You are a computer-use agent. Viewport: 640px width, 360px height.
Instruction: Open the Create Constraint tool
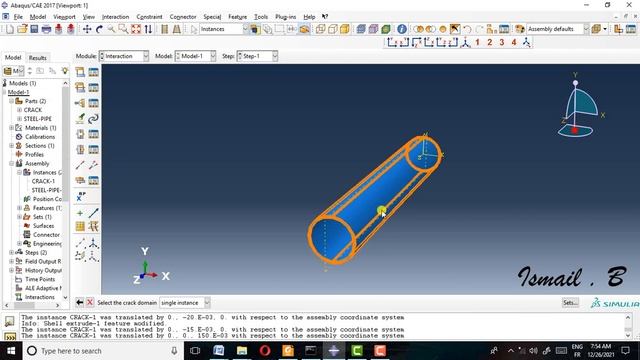tap(80, 103)
